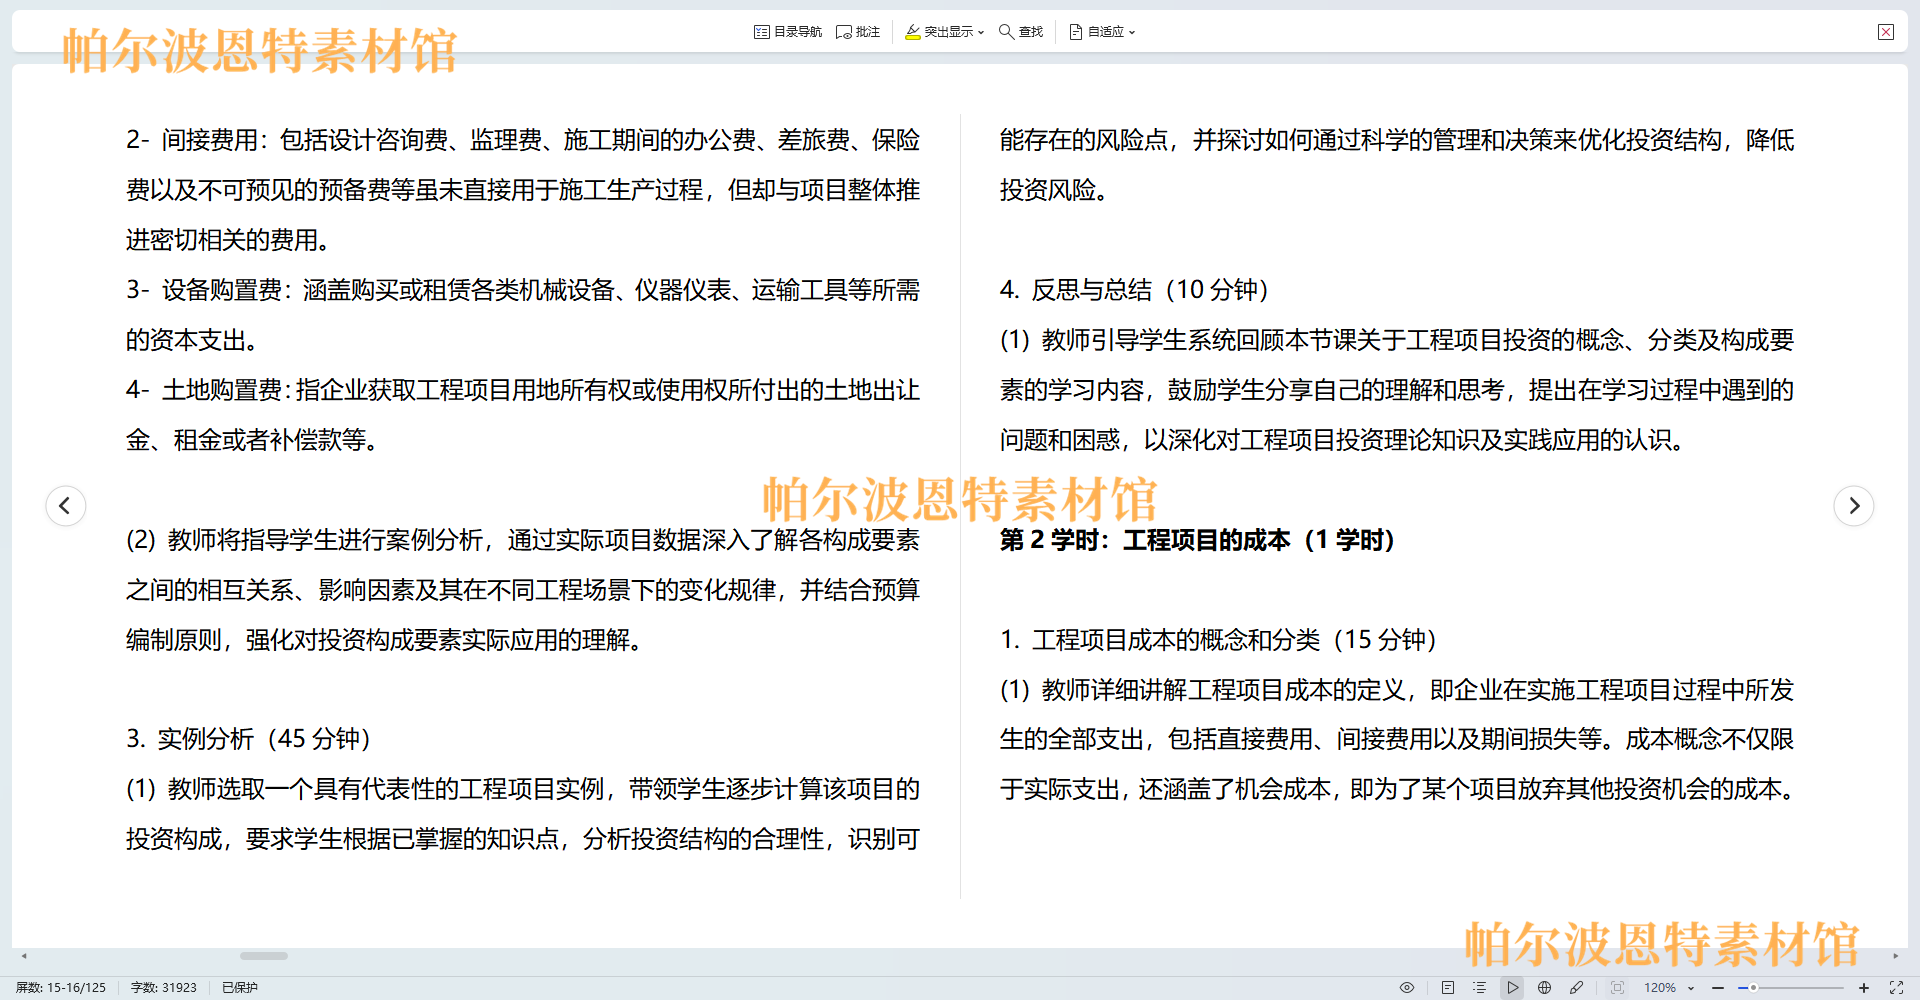Screen dimensions: 1920x1000
Task: Enter fullscreen with expand icon
Action: [x=1896, y=987]
